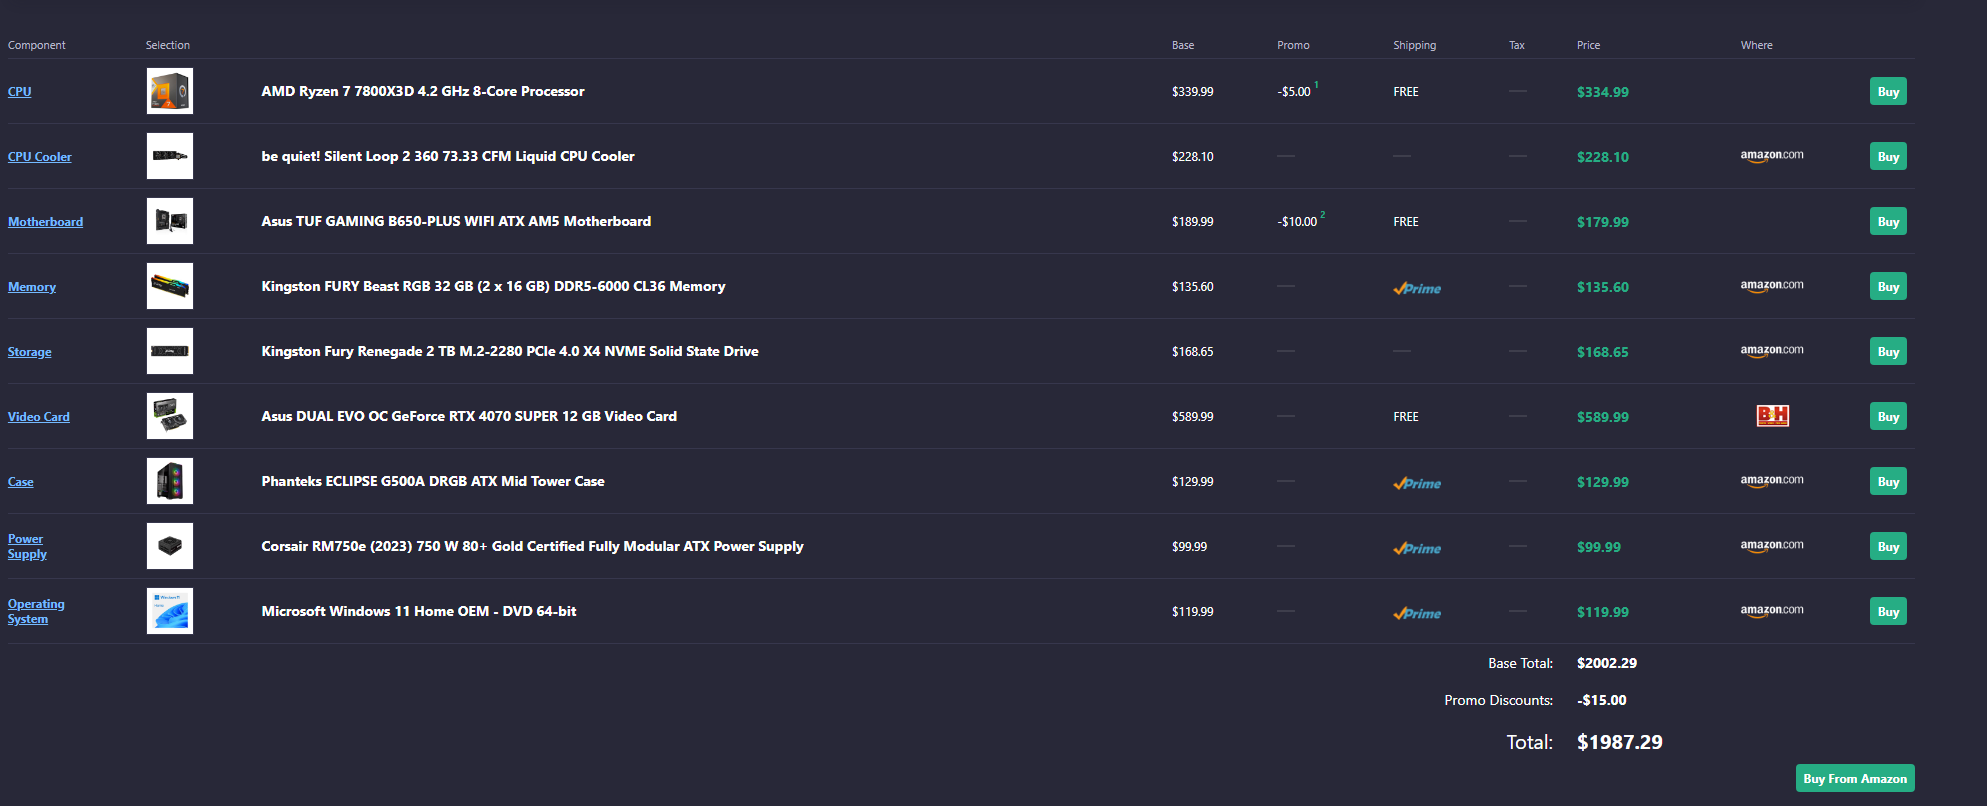Click the $179.99 motherboard price

pos(1602,222)
